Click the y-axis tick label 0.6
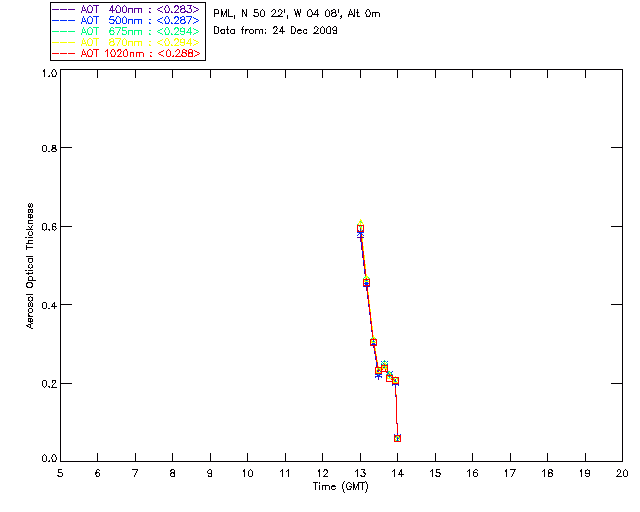640x512 pixels. 49,227
